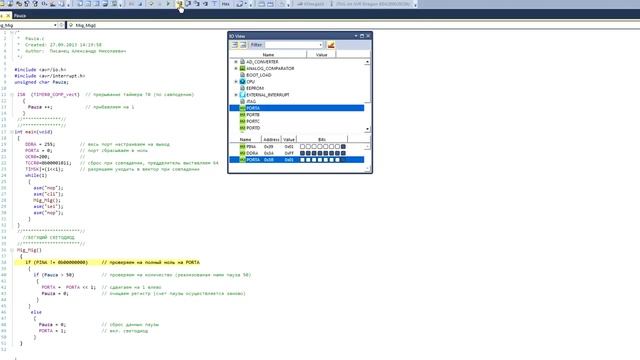The image size is (640, 360).
Task: Select ANALOG_COMPARATOR peripheral
Action: click(x=270, y=69)
